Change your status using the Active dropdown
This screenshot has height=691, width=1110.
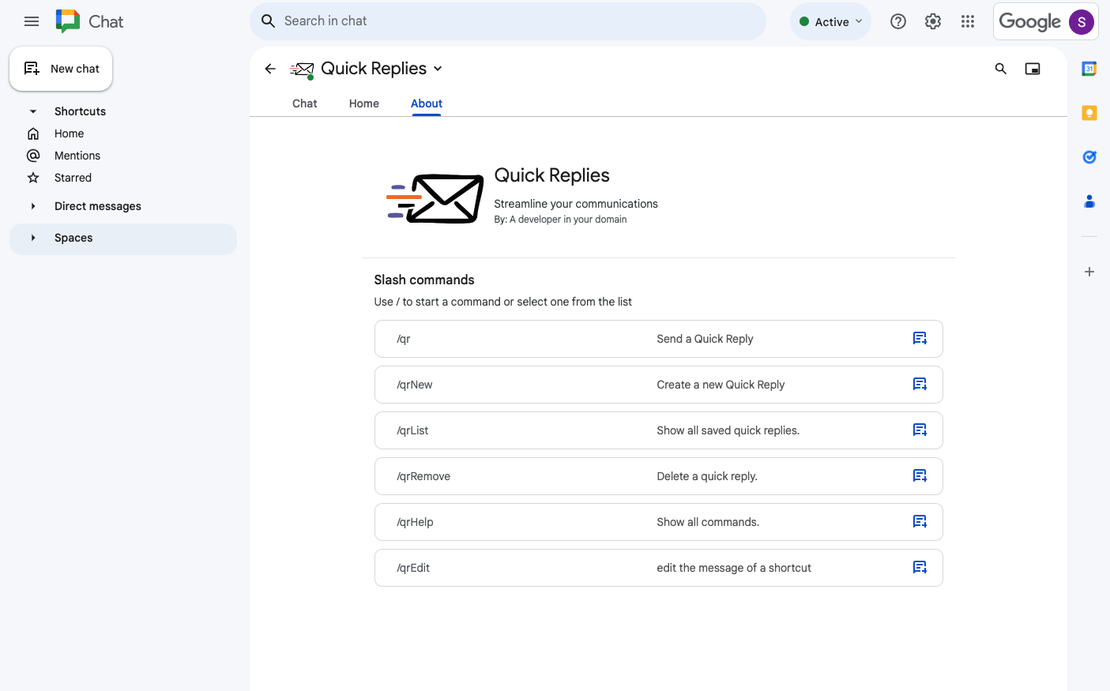pos(830,21)
